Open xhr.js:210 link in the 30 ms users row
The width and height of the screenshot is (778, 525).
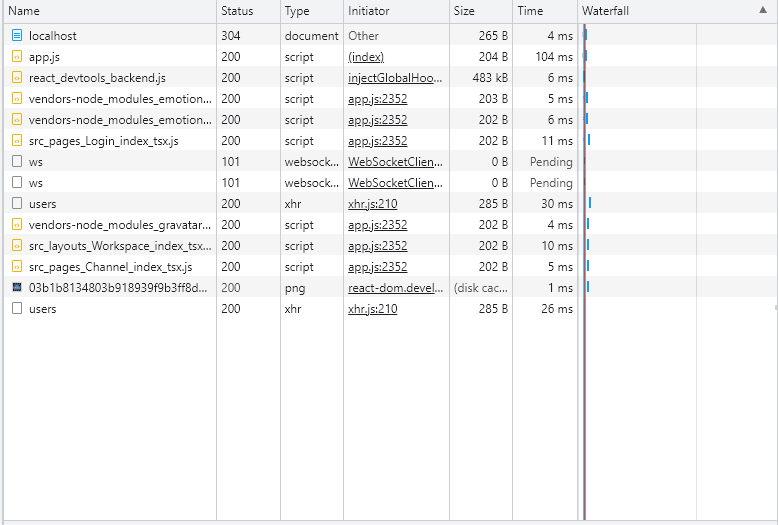pyautogui.click(x=373, y=204)
